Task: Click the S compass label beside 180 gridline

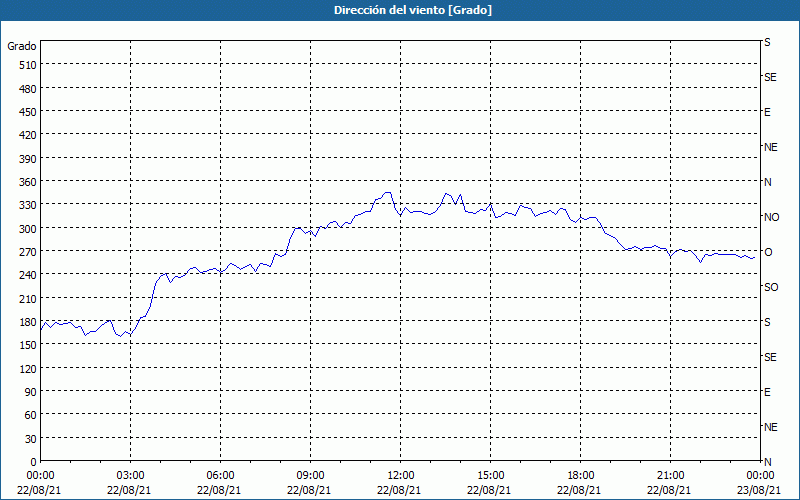Action: 767,322
